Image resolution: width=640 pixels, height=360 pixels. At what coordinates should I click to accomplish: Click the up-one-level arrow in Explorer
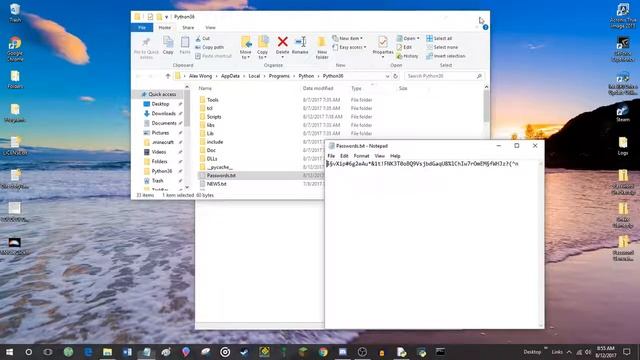pyautogui.click(x=168, y=76)
